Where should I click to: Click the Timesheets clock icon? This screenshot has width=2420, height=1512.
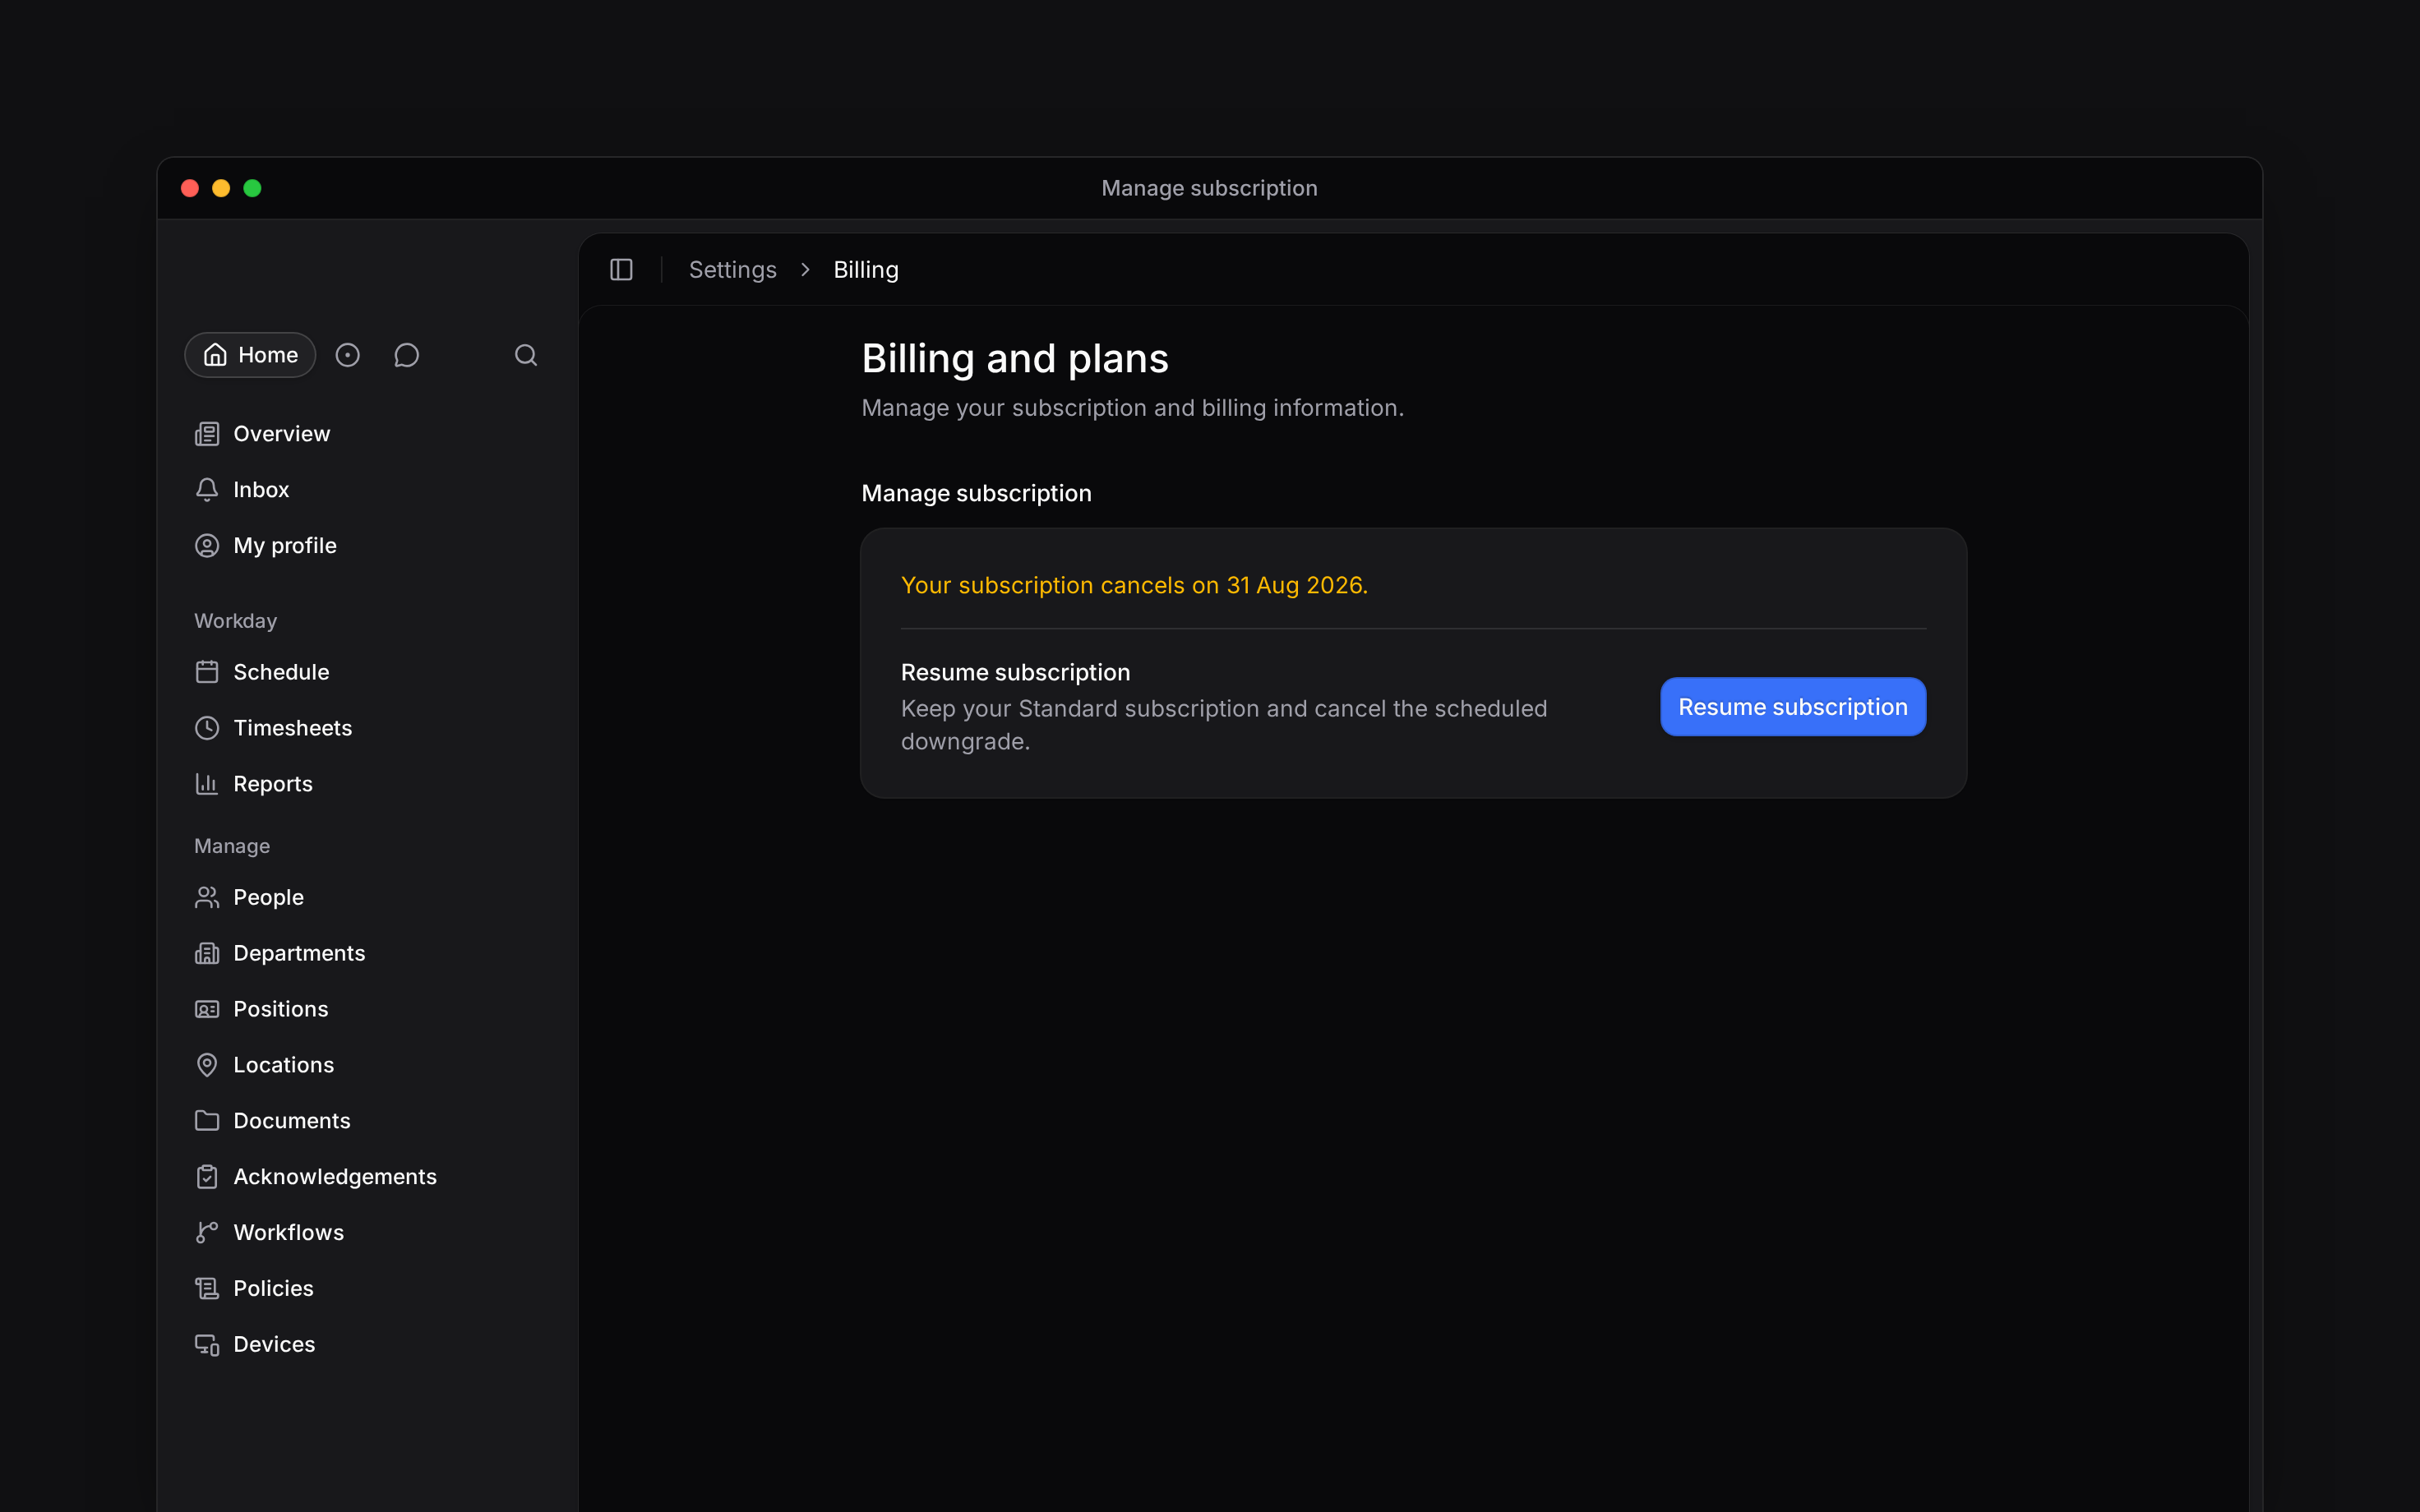click(207, 728)
